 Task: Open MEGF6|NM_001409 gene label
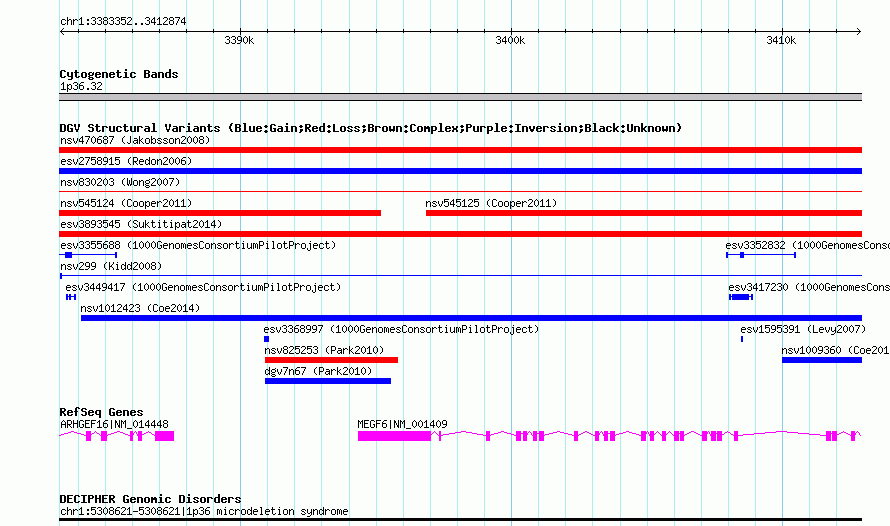402,424
